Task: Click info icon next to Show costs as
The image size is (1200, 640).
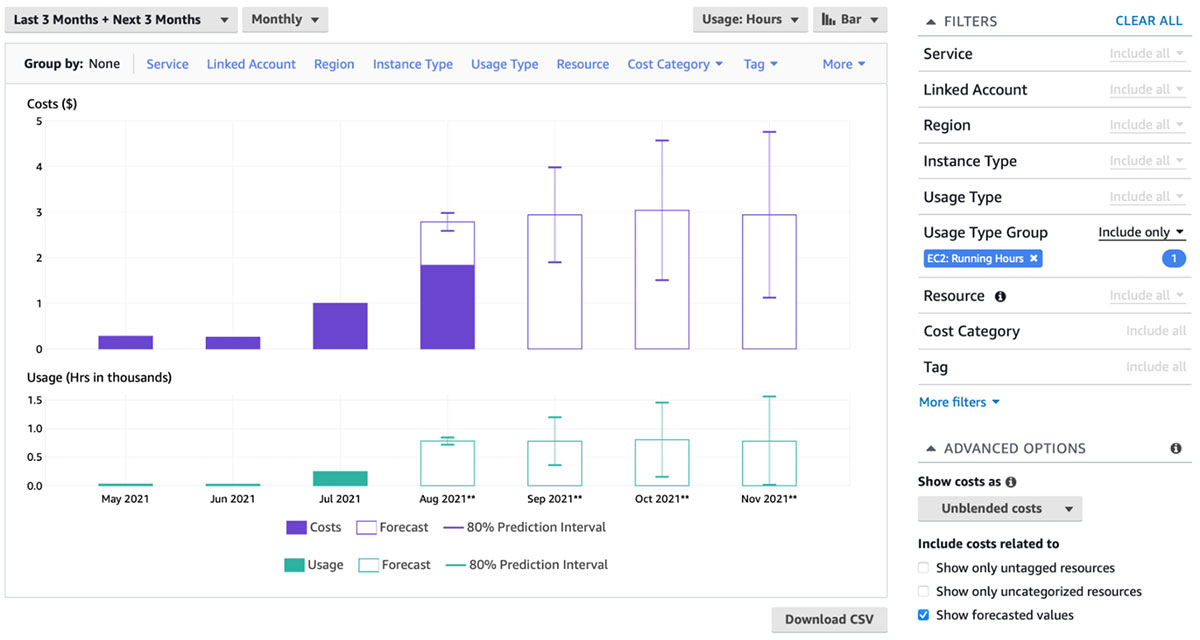Action: click(x=1010, y=481)
